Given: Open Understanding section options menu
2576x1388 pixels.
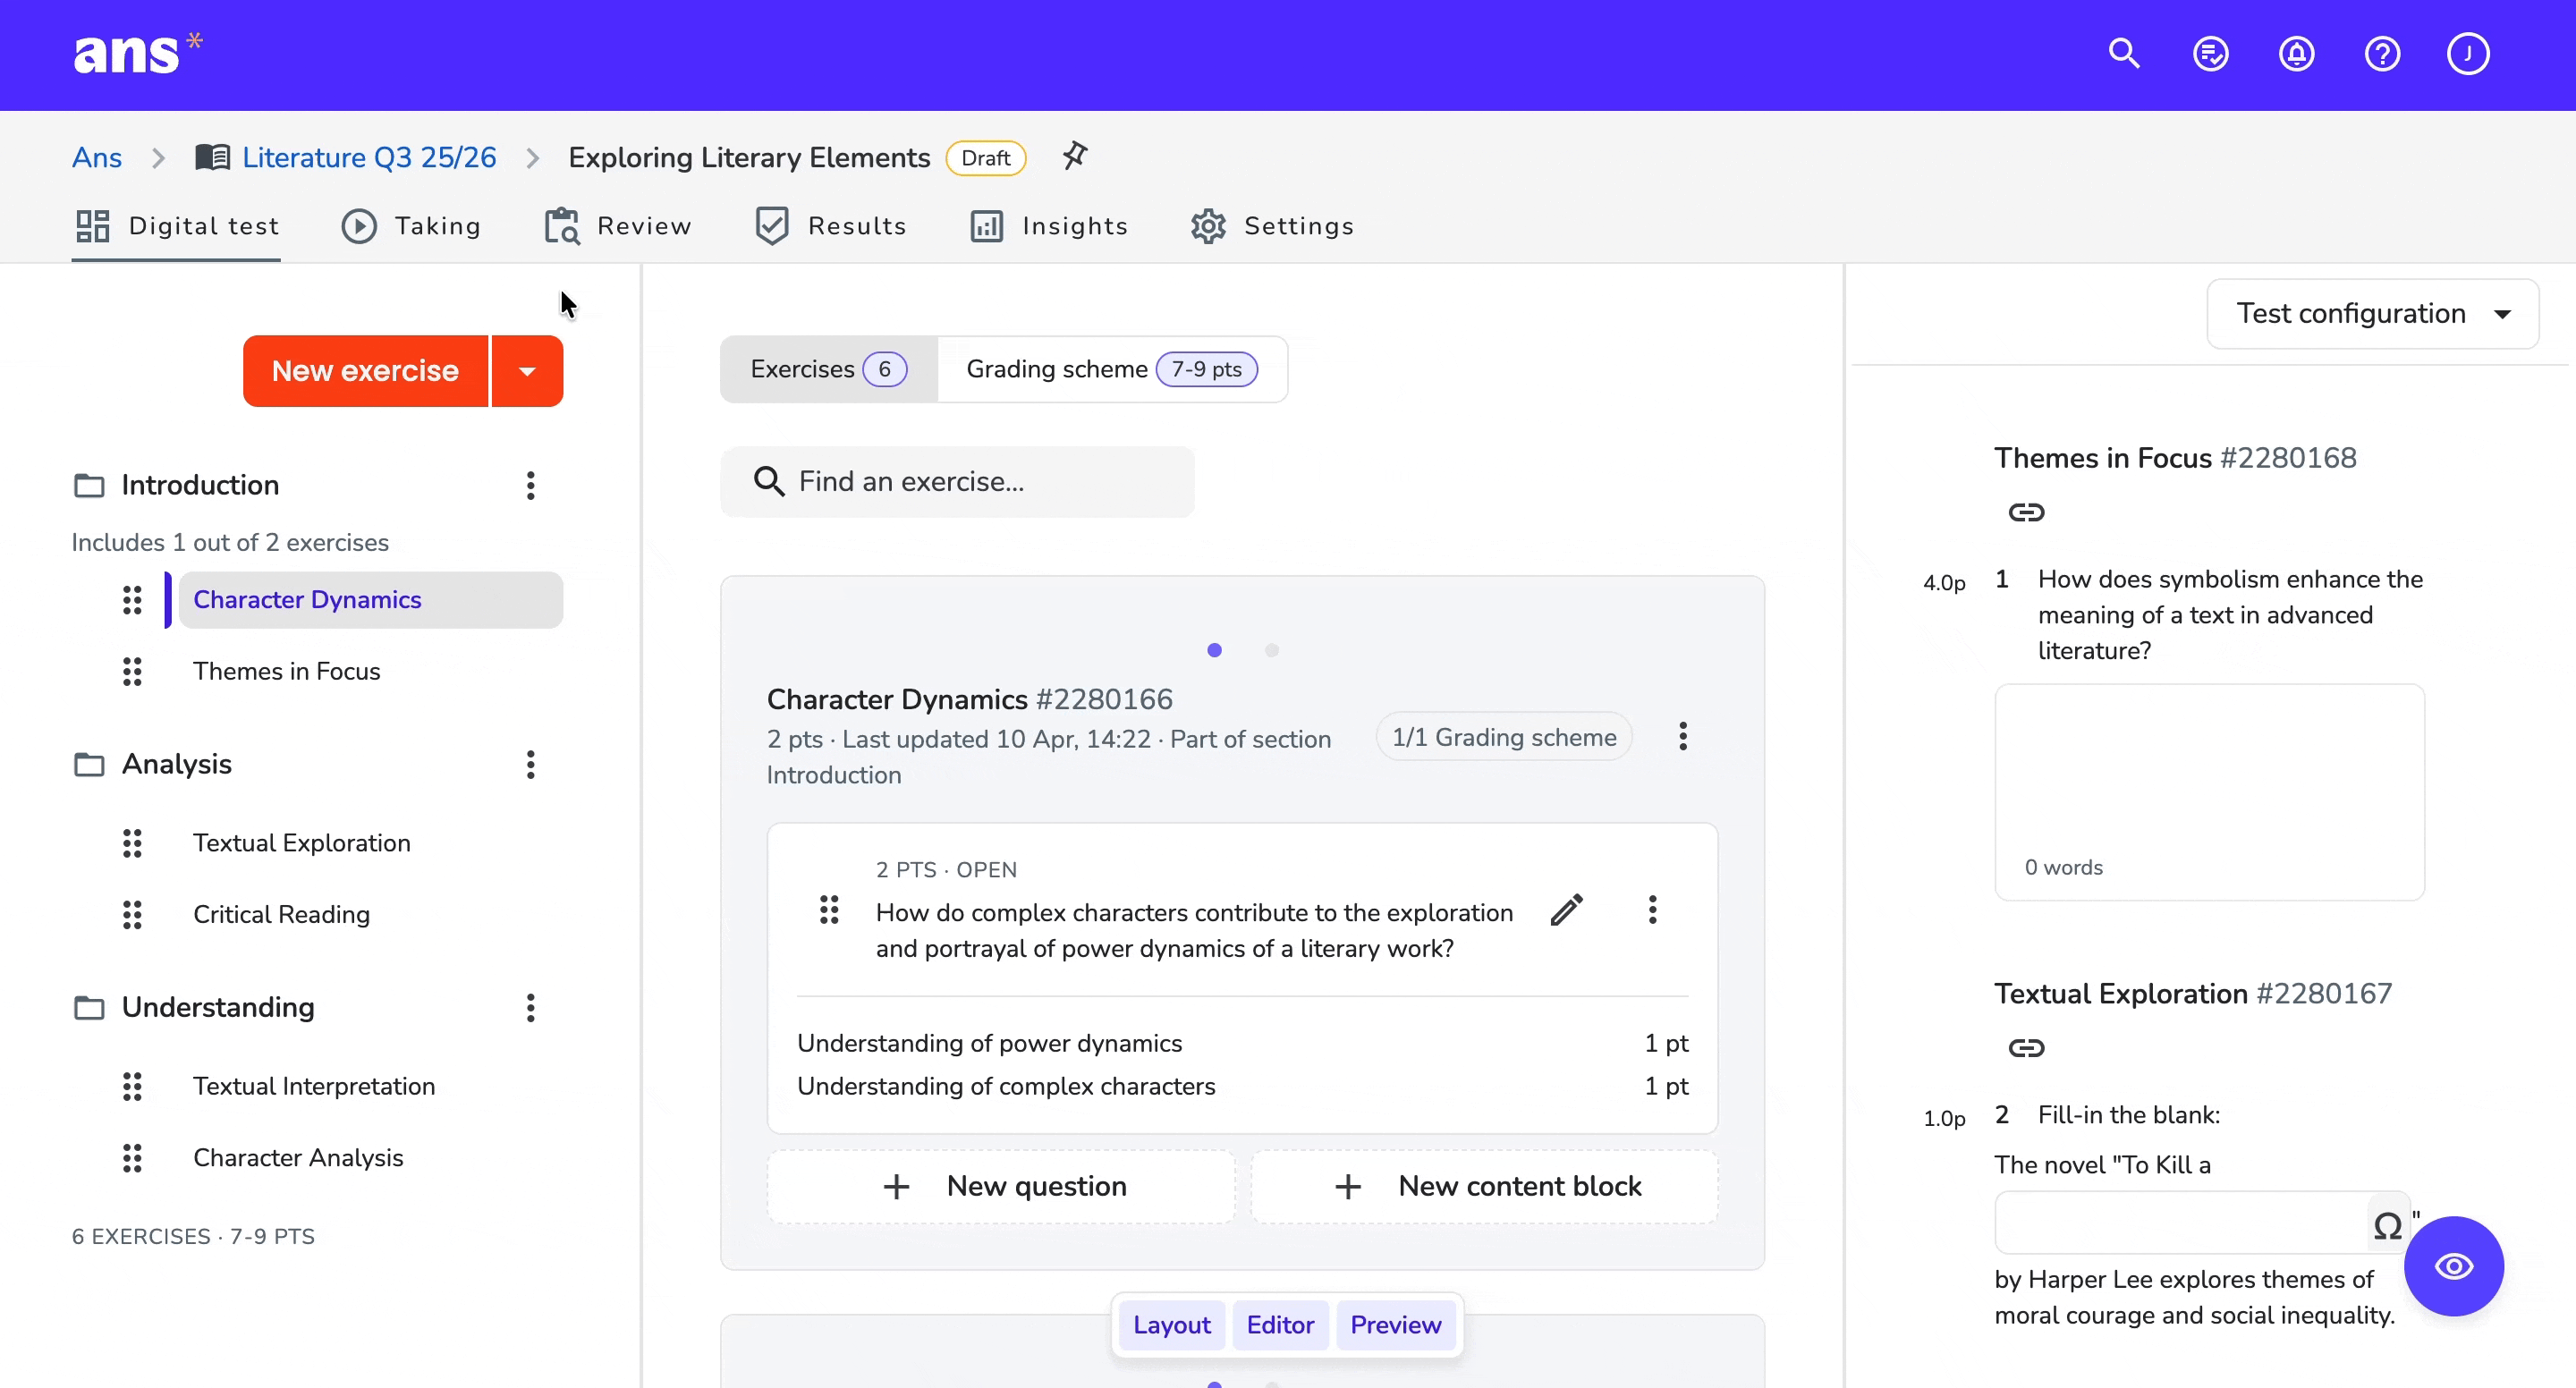Looking at the screenshot, I should pos(530,1007).
